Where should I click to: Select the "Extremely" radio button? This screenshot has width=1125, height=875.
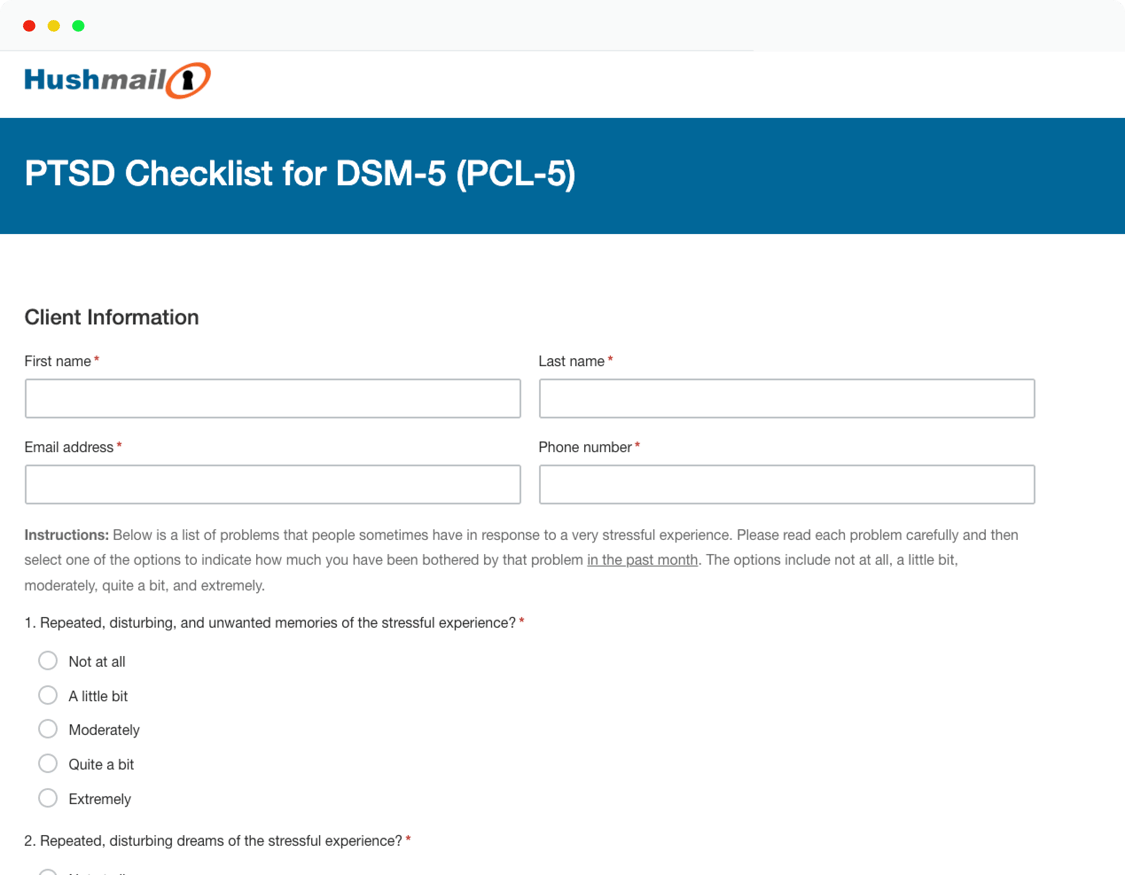pyautogui.click(x=48, y=798)
